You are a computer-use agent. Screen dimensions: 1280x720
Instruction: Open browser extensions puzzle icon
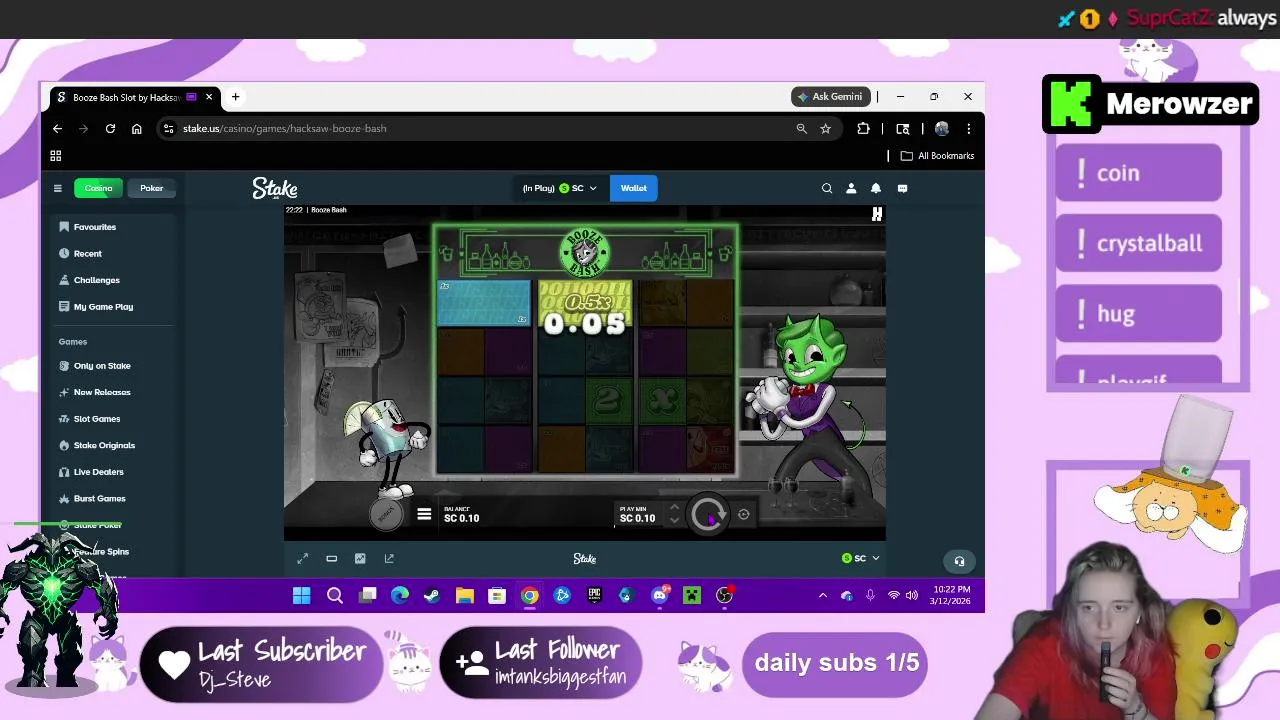pos(864,128)
